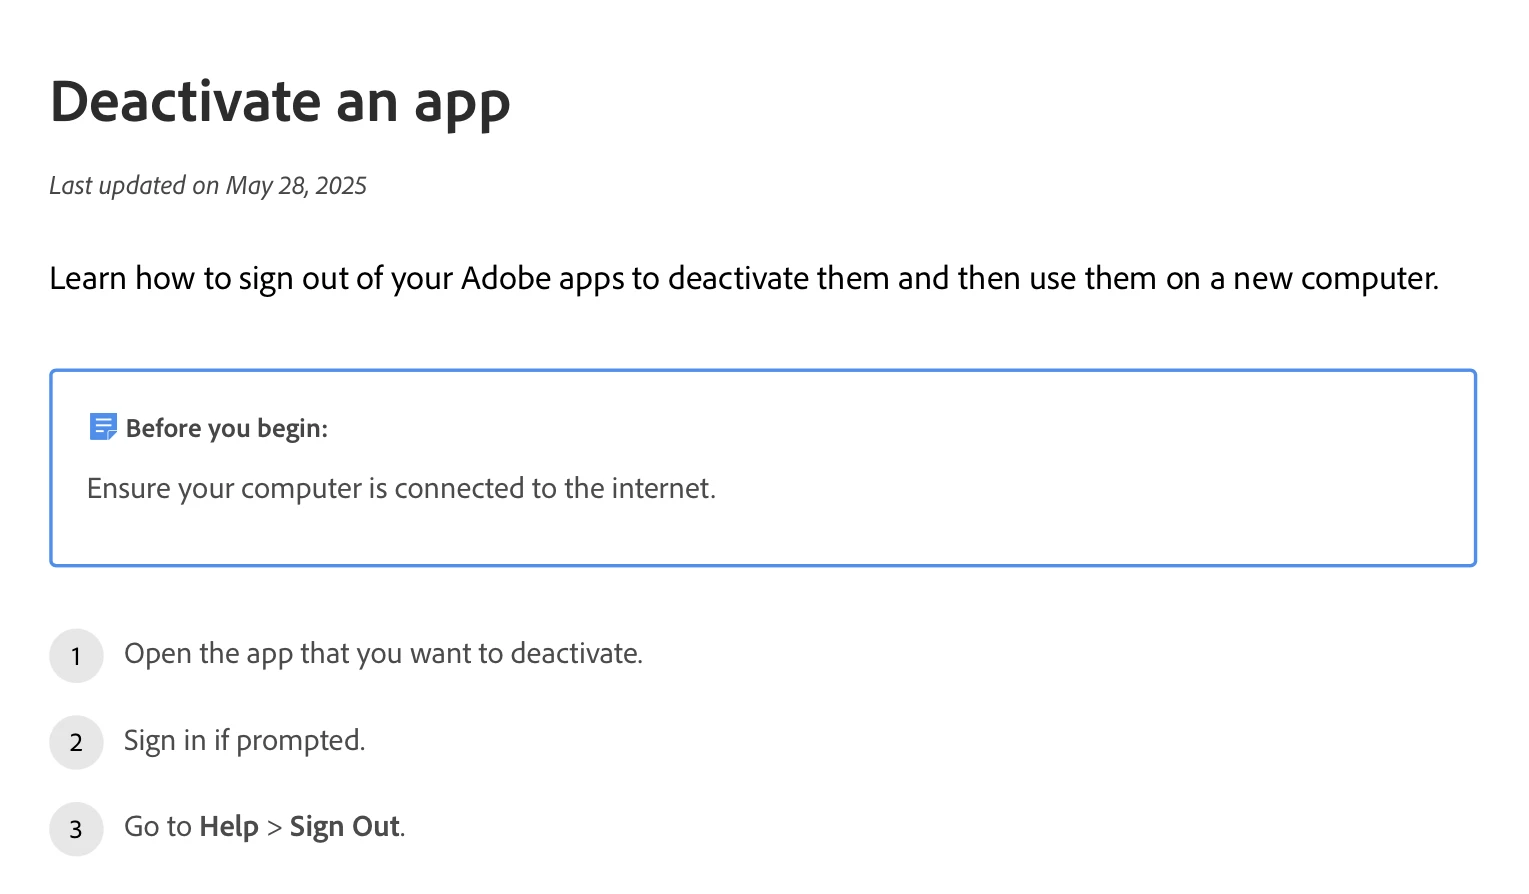Click the > separator between Help and Sign Out

[274, 828]
